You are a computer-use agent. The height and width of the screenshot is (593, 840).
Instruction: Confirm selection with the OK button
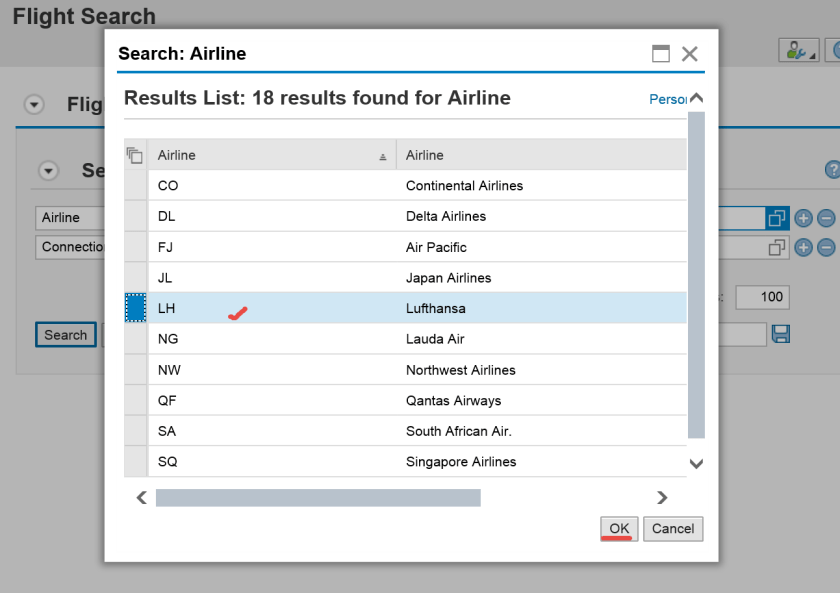619,529
